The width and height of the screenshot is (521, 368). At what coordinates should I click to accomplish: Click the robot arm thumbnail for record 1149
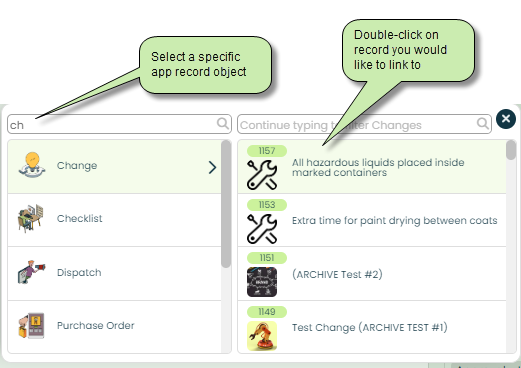pyautogui.click(x=262, y=336)
